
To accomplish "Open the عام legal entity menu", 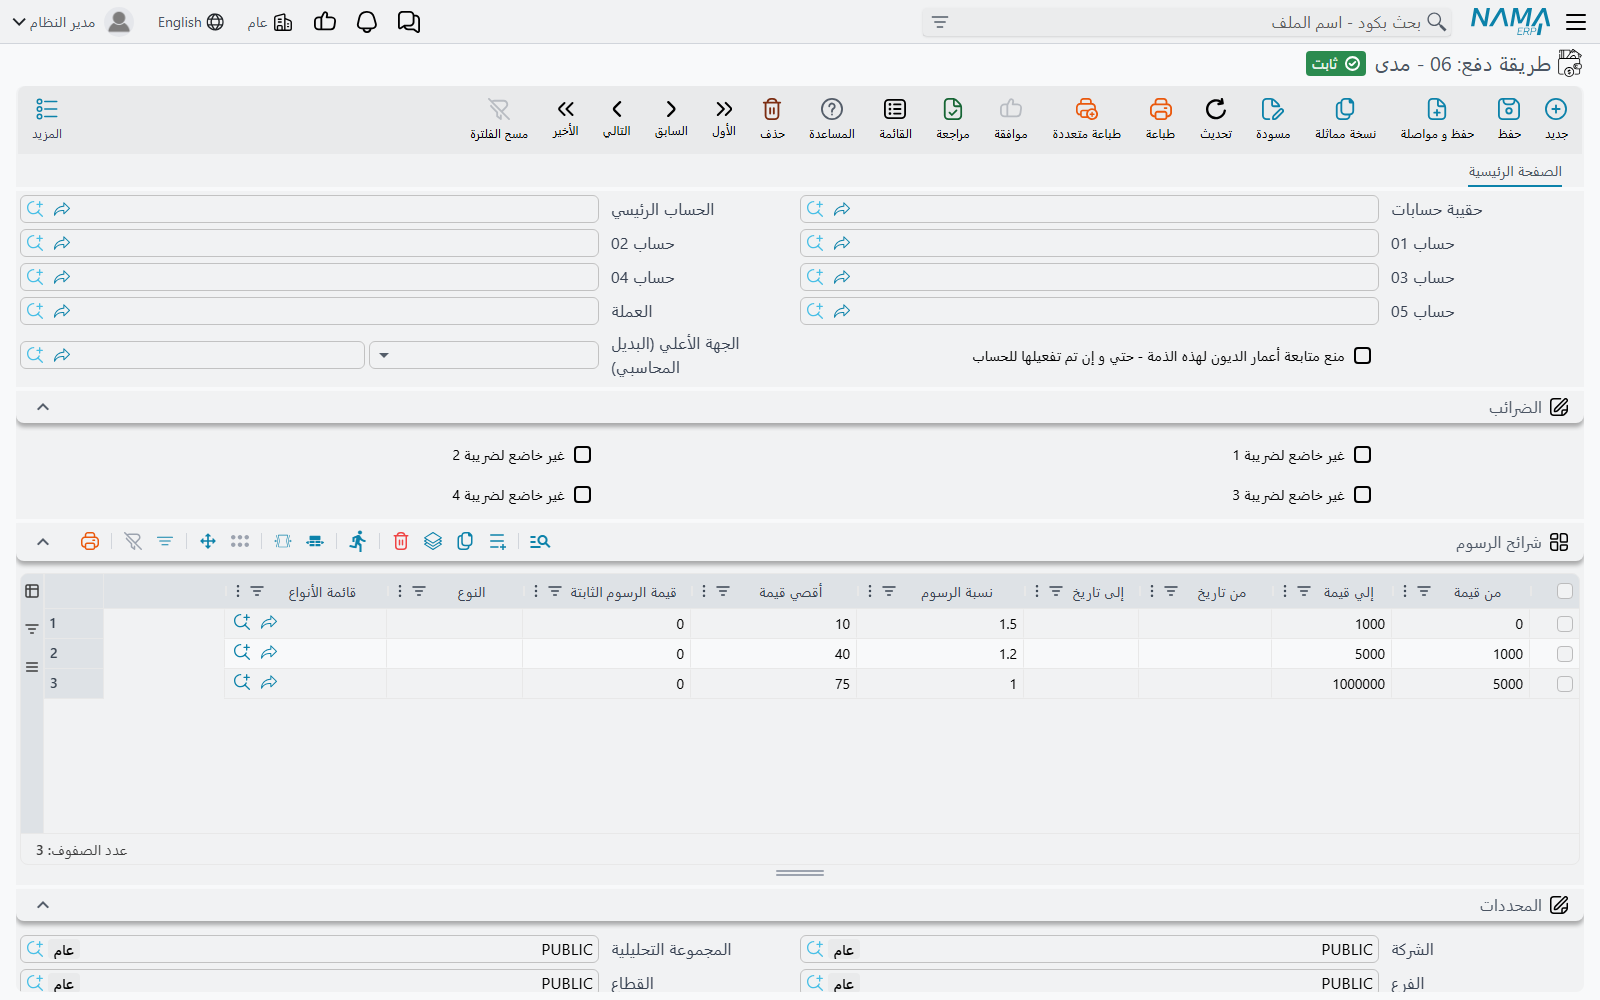I will [x=270, y=22].
